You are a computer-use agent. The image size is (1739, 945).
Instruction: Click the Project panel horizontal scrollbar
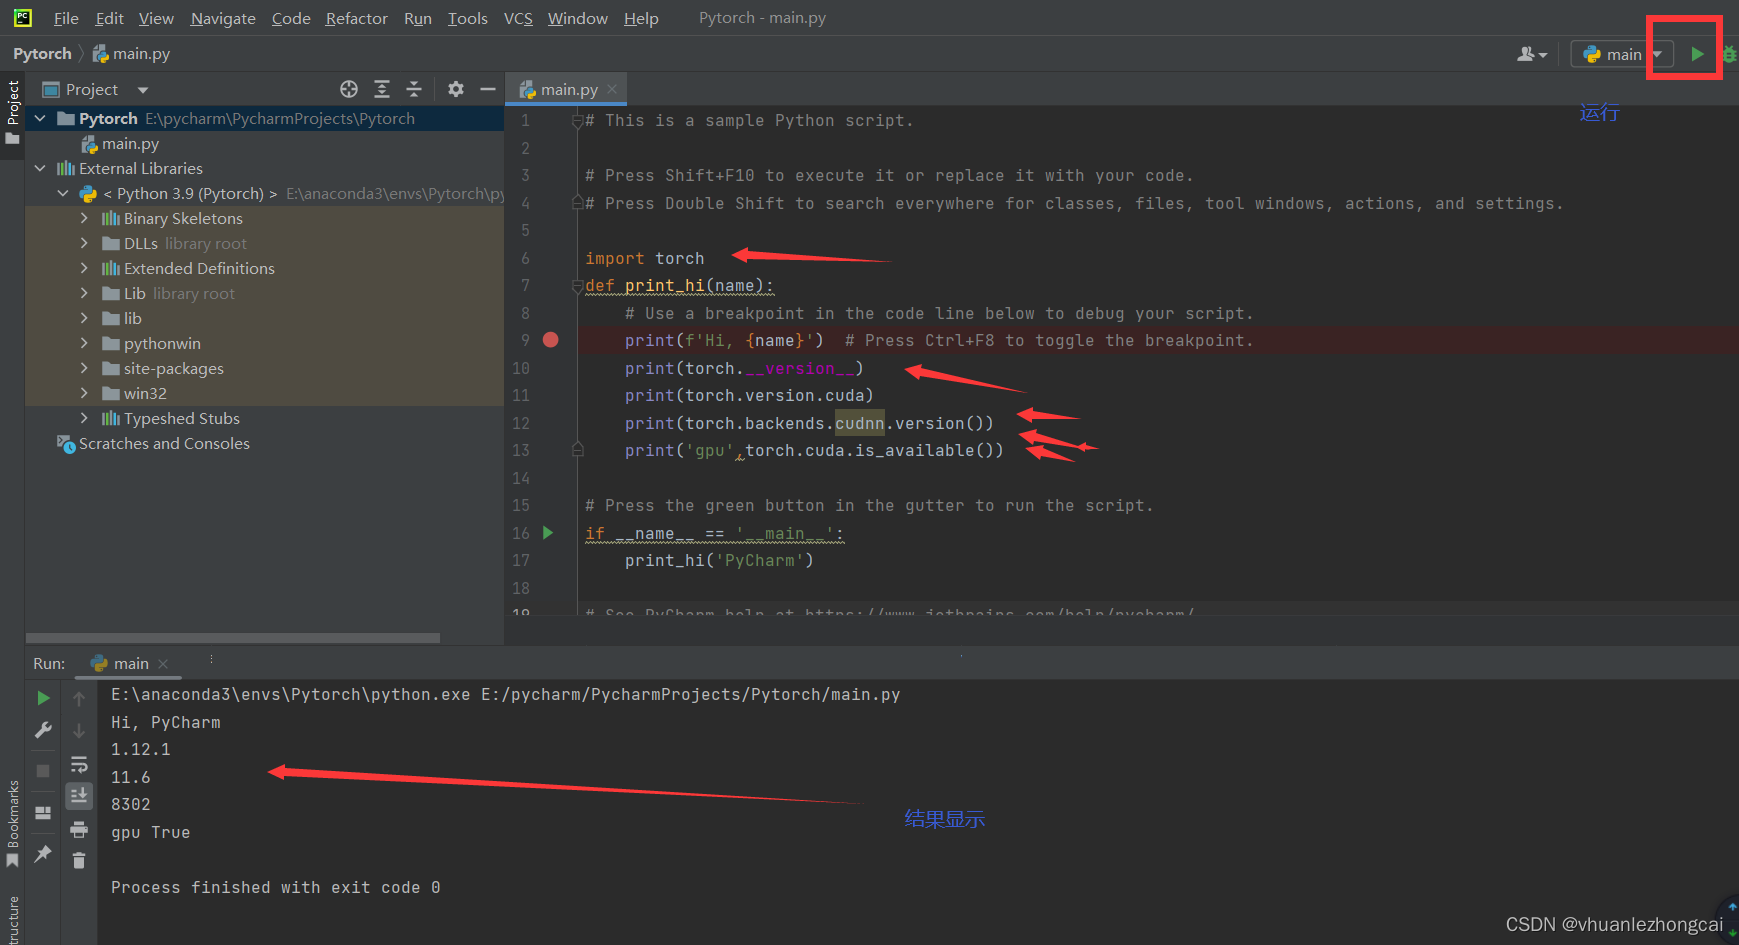[x=232, y=638]
